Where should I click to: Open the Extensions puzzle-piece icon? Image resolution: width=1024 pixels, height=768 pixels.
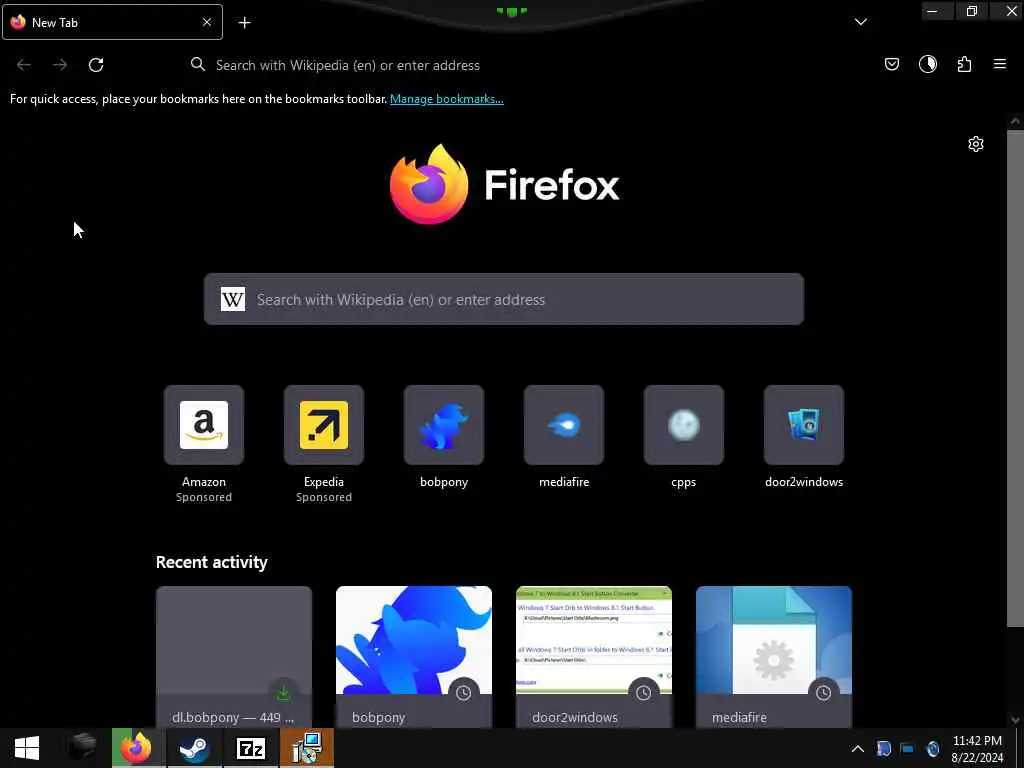click(x=964, y=64)
